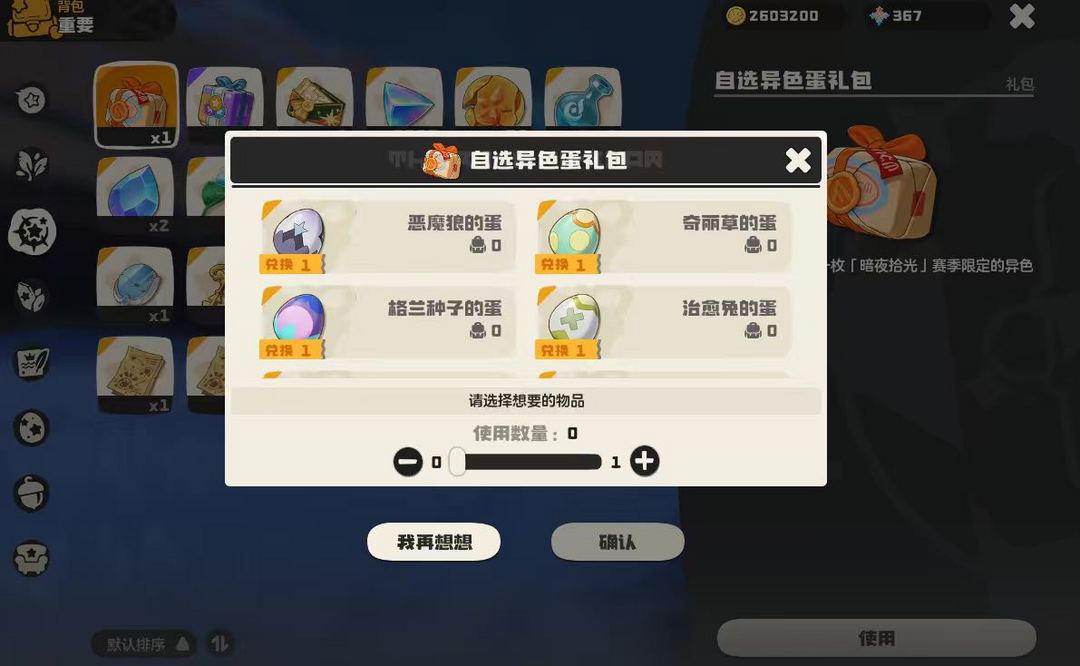The height and width of the screenshot is (666, 1080).
Task: Close the 自选异色蛋礼包 dialog
Action: [798, 160]
